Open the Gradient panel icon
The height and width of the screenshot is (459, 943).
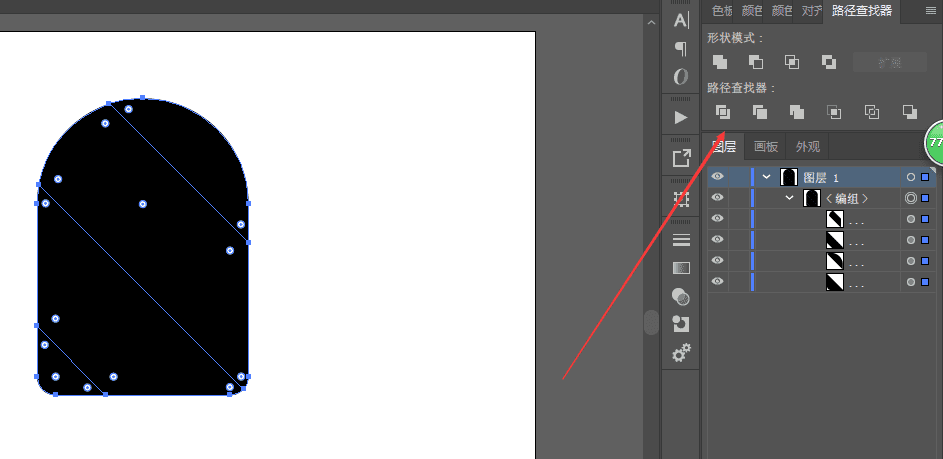point(681,268)
